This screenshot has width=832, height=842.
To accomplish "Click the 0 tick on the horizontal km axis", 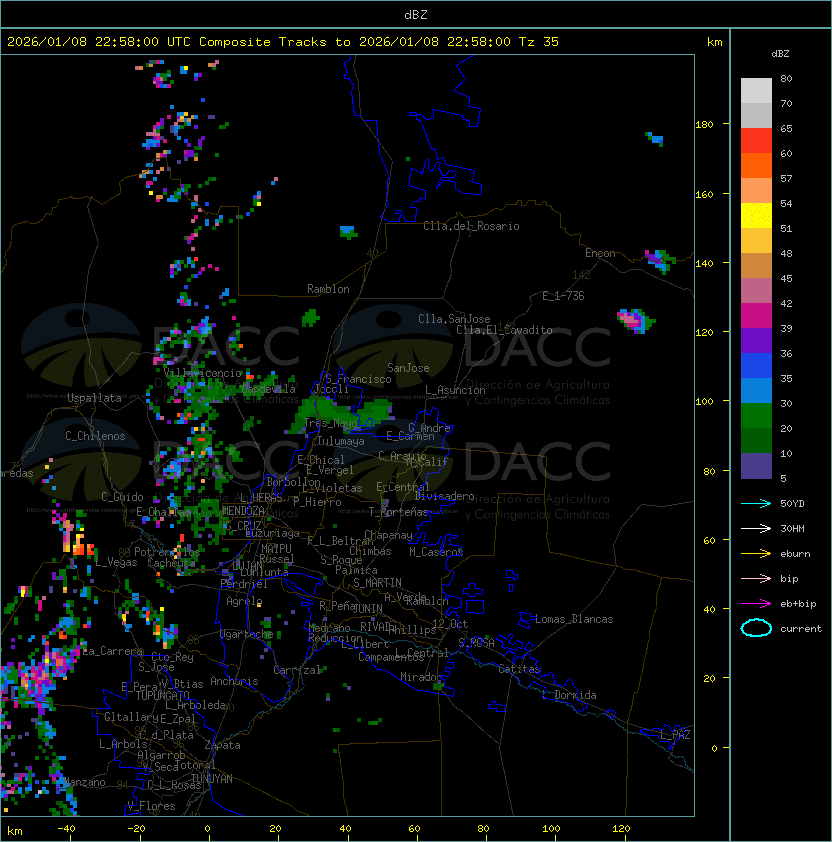I will point(207,829).
